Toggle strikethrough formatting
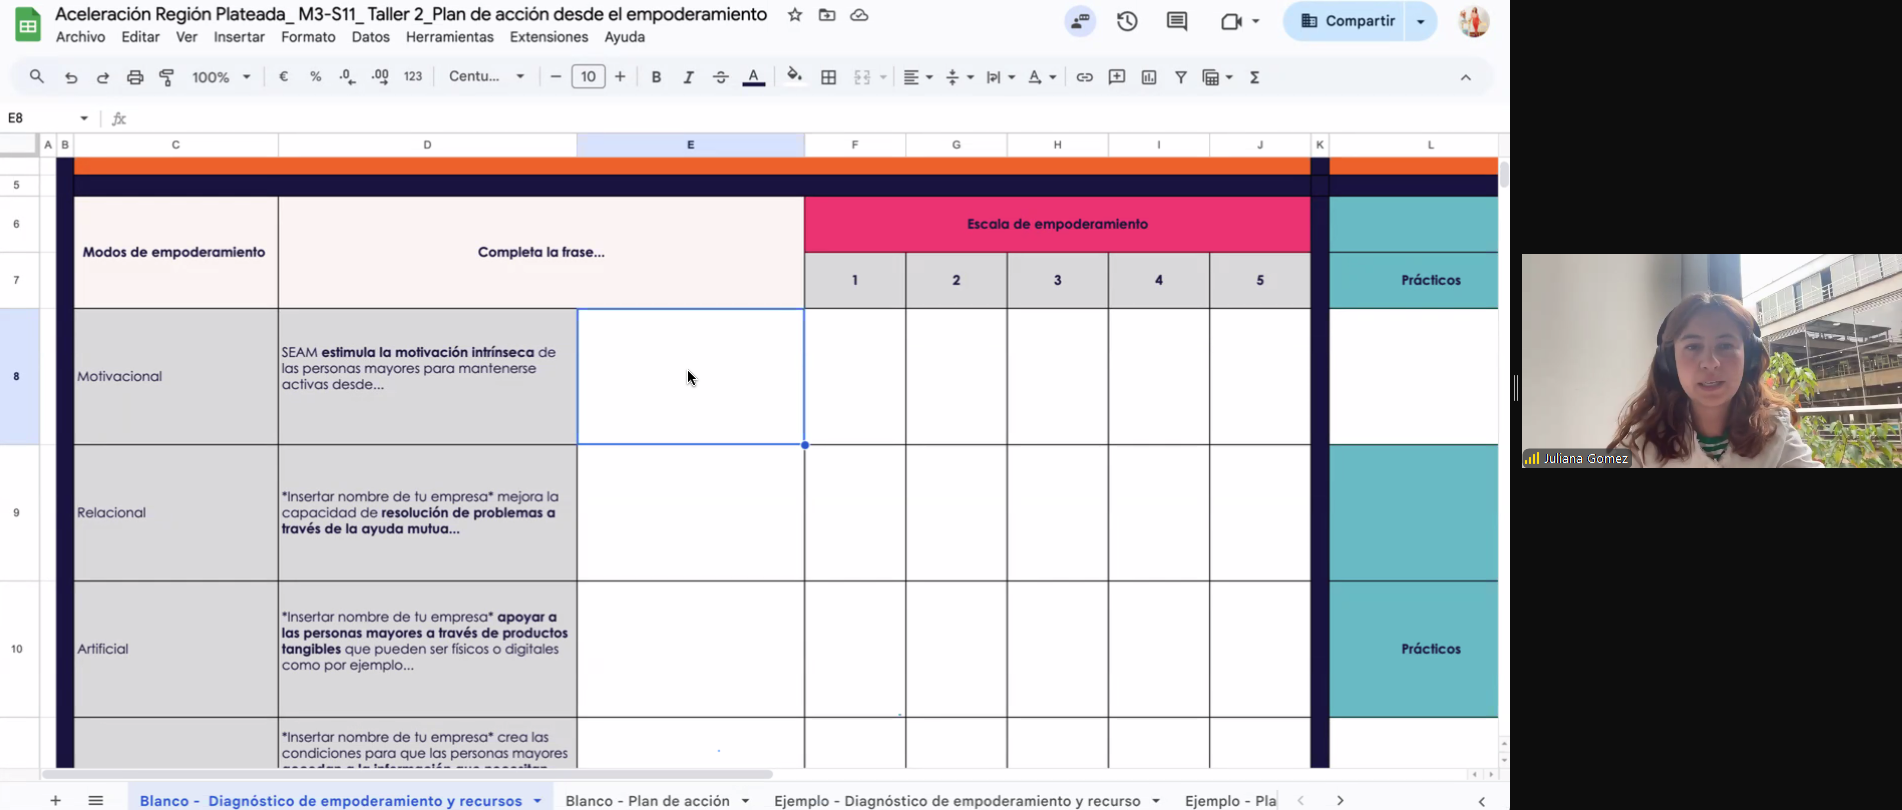The height and width of the screenshot is (810, 1902). [720, 77]
